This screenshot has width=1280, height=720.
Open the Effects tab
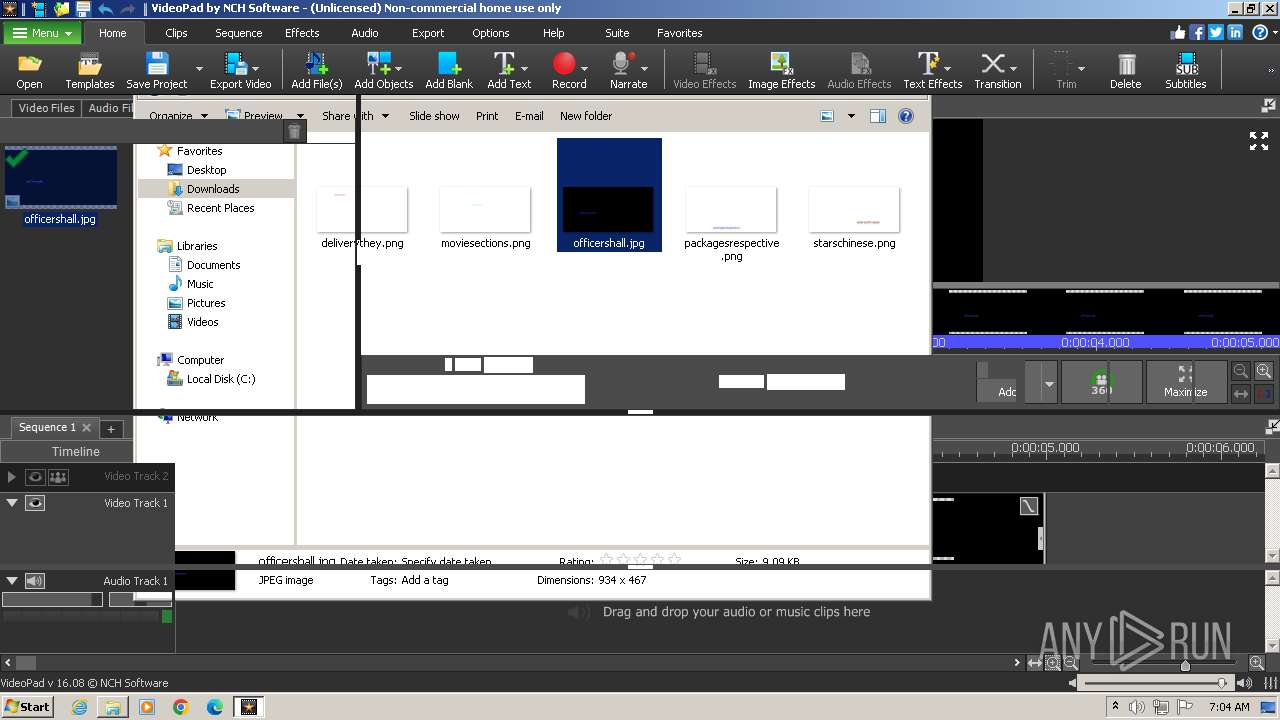point(302,33)
